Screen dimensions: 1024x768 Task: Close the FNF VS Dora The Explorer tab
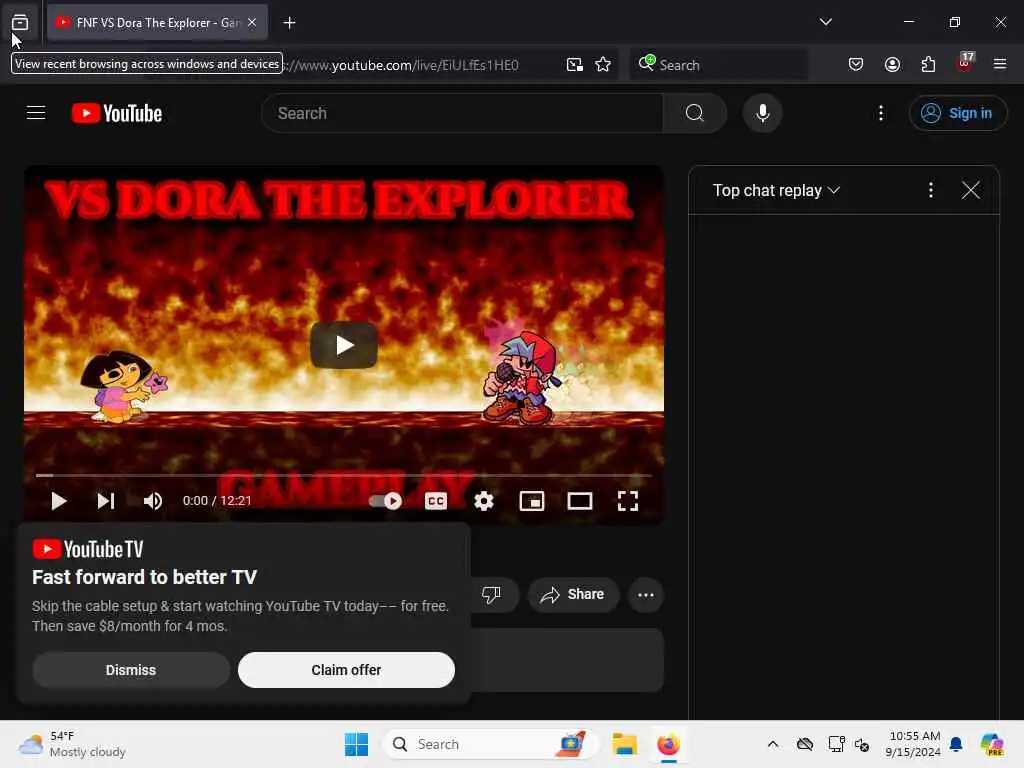[252, 22]
